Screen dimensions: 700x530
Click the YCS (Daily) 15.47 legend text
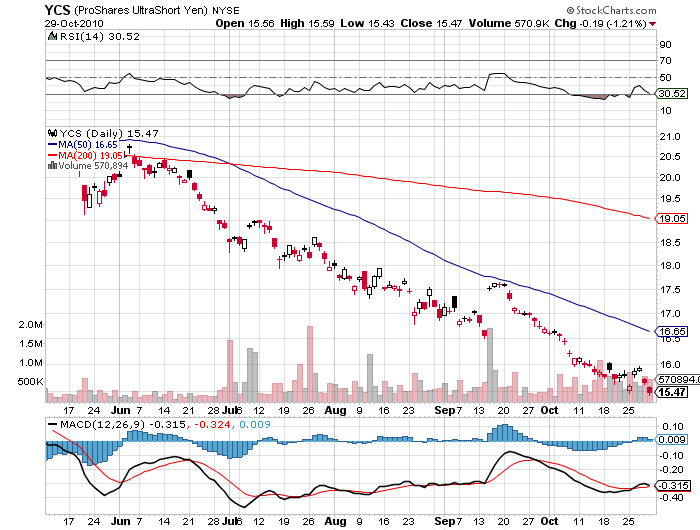[x=109, y=133]
